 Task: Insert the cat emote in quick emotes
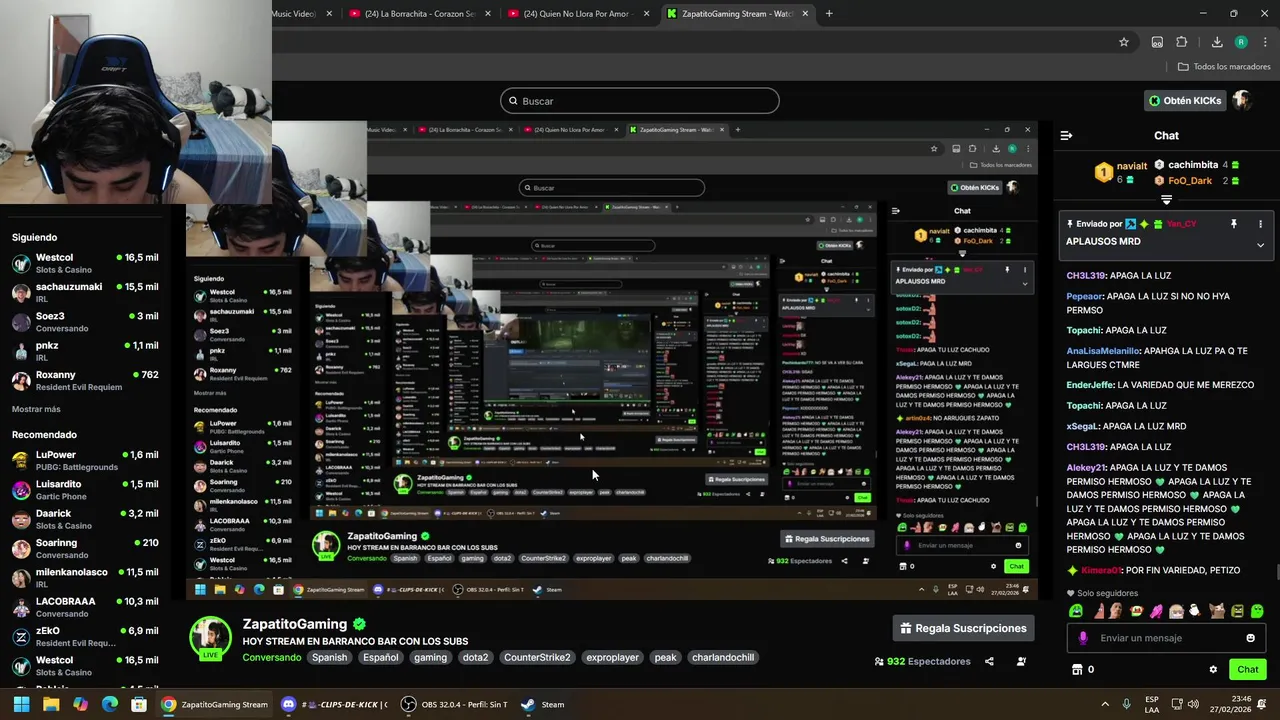tap(1217, 611)
